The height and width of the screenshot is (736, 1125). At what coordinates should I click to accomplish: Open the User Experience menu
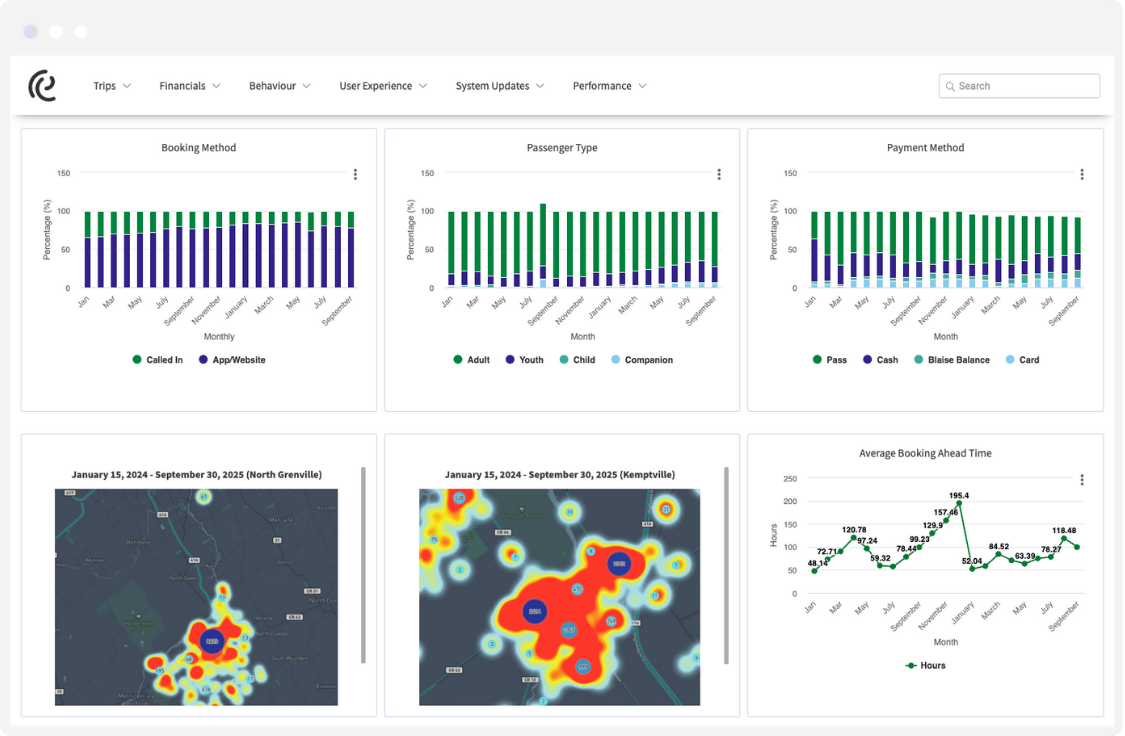[383, 86]
